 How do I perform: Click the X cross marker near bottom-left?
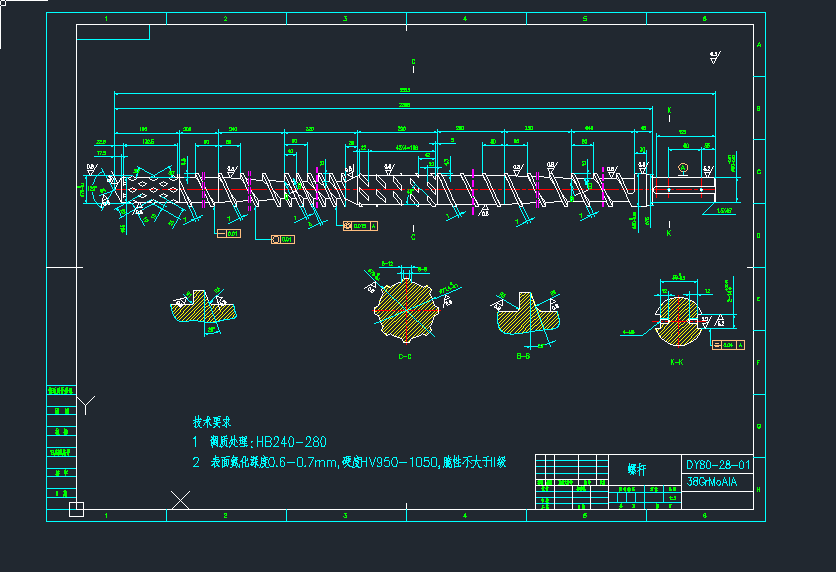pyautogui.click(x=181, y=499)
